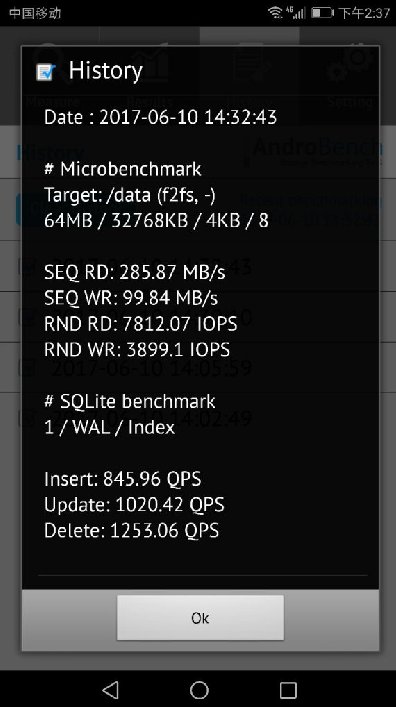Image resolution: width=396 pixels, height=707 pixels.
Task: Tap the Android back navigation icon
Action: tap(111, 689)
